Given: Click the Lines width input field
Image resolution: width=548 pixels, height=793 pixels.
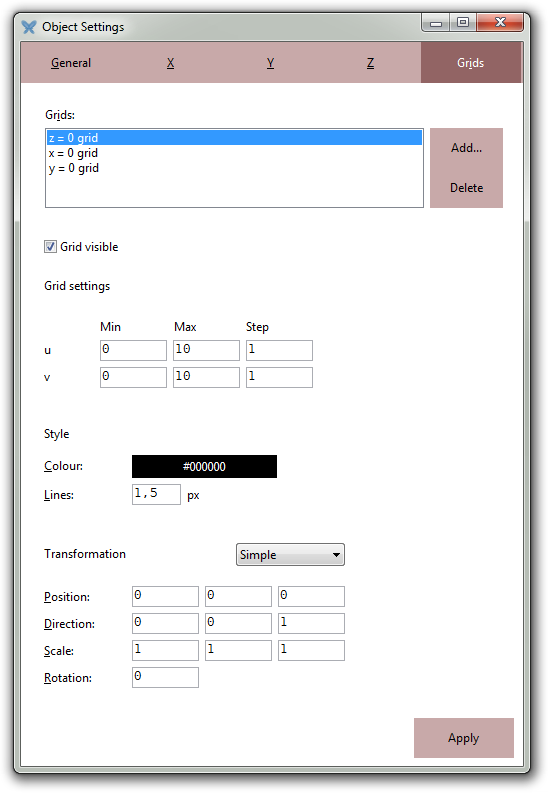Looking at the screenshot, I should (156, 494).
